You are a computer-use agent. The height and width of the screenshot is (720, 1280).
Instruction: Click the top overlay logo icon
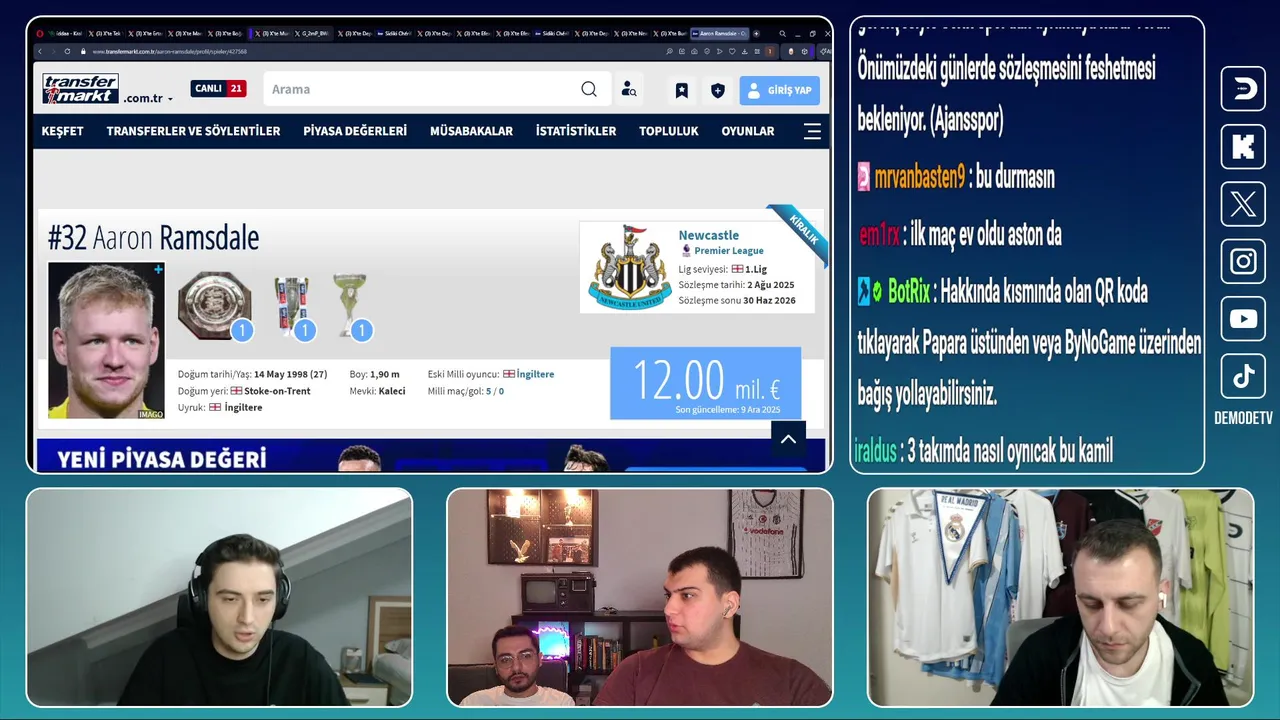(x=1243, y=88)
